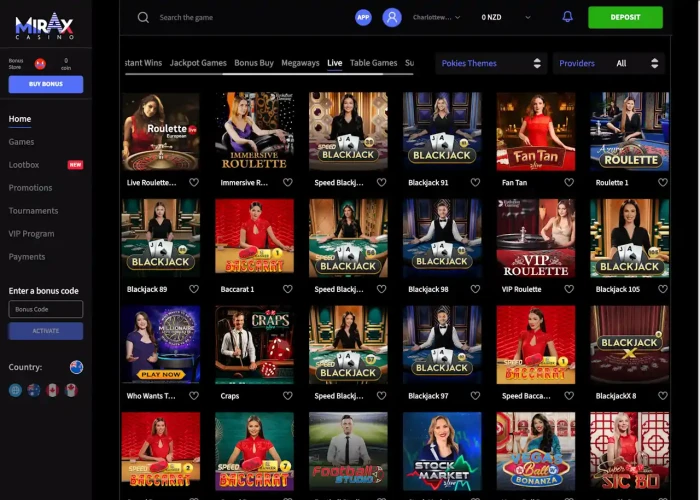Open Baccarat 1 game thumbnail
The width and height of the screenshot is (700, 500).
tap(254, 238)
